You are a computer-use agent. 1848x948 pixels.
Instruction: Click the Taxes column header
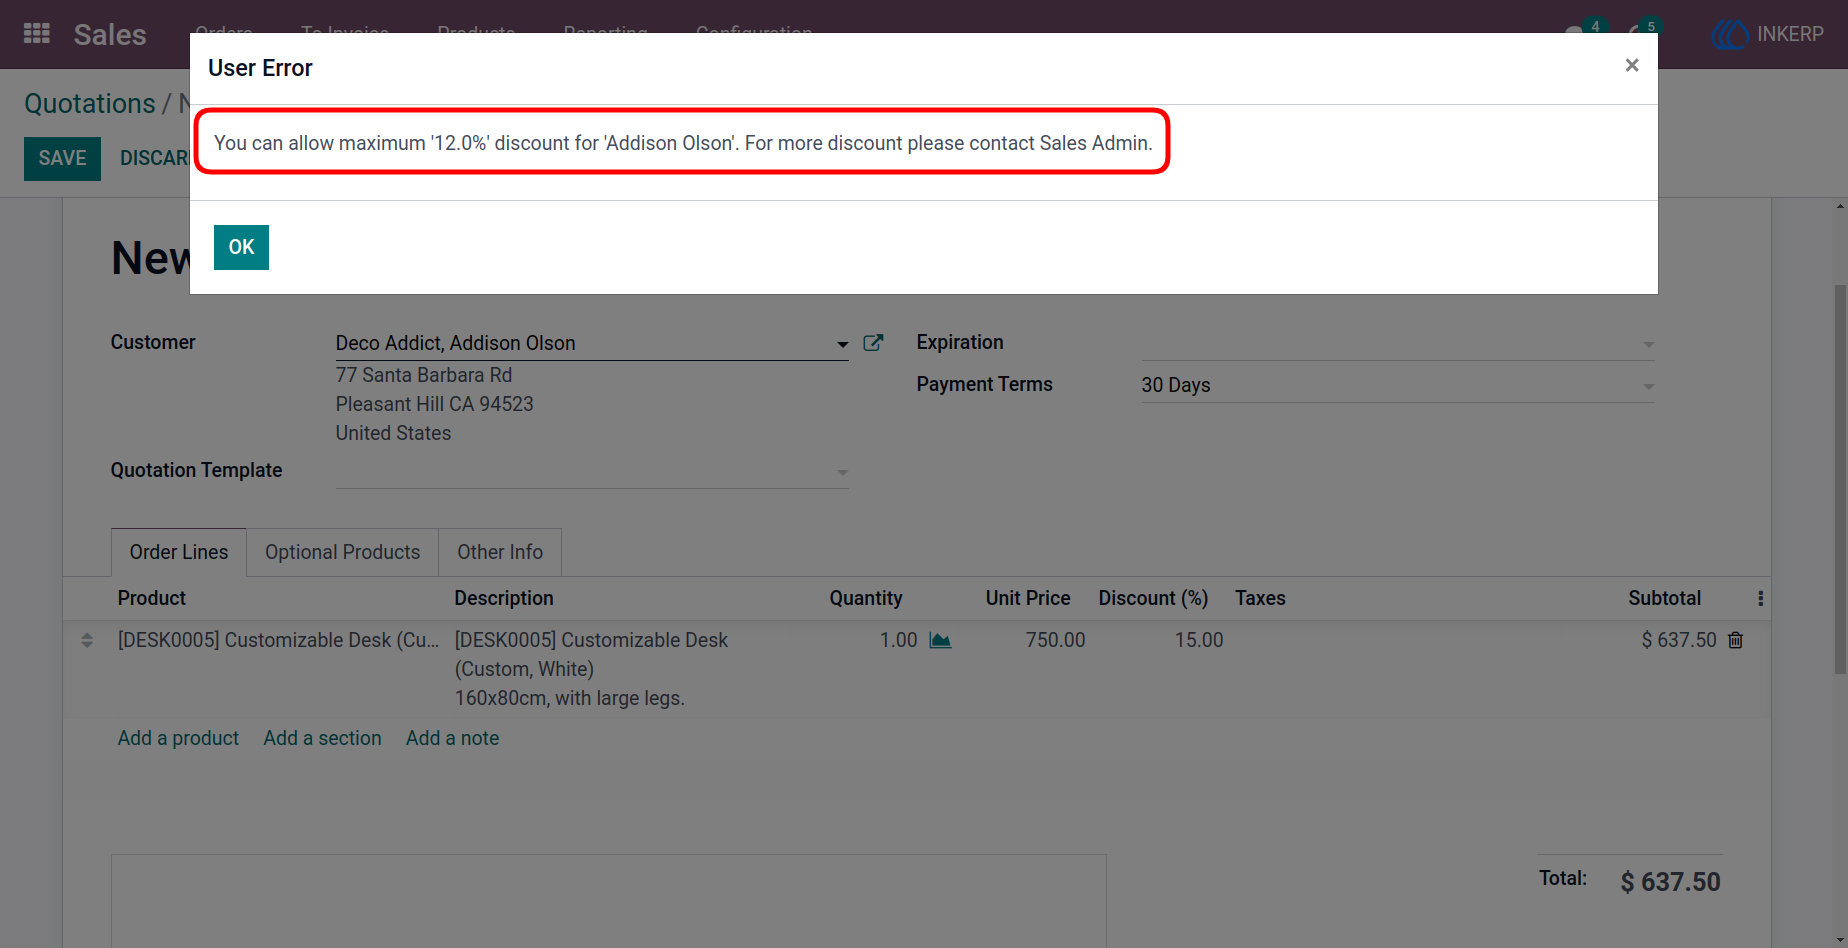point(1260,598)
